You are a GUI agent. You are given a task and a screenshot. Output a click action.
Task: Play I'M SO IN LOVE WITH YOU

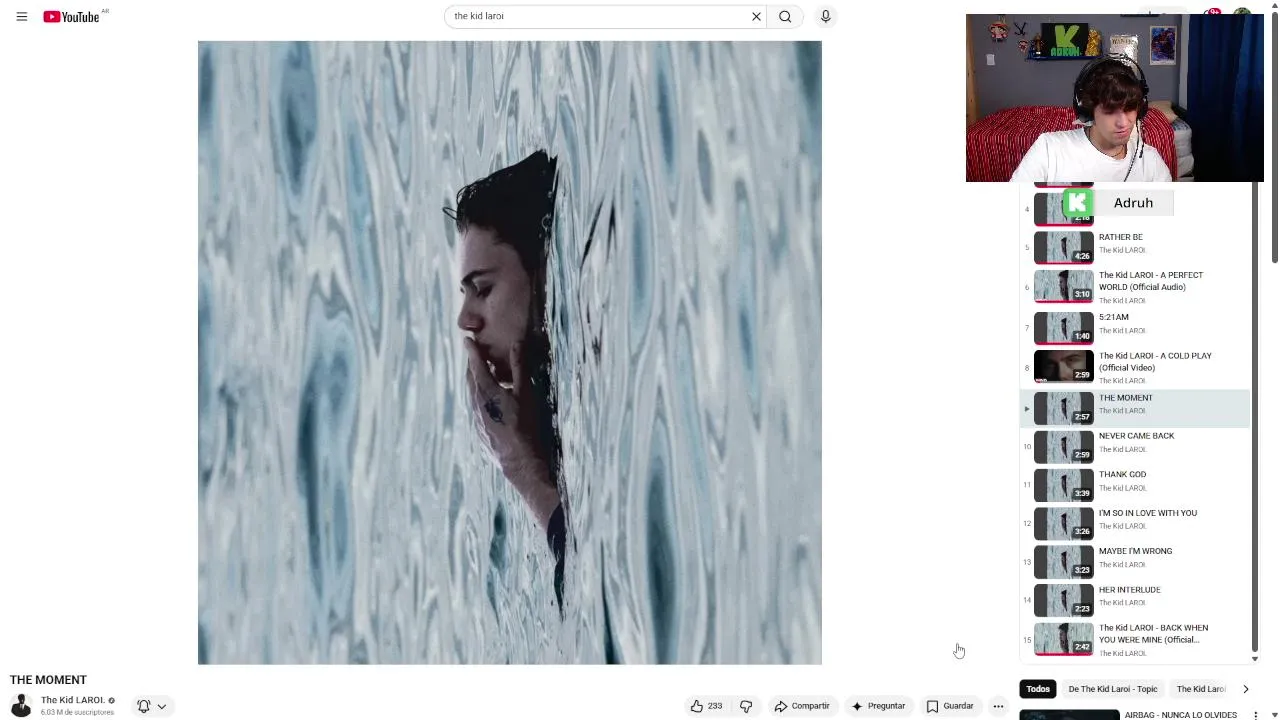click(x=1135, y=523)
